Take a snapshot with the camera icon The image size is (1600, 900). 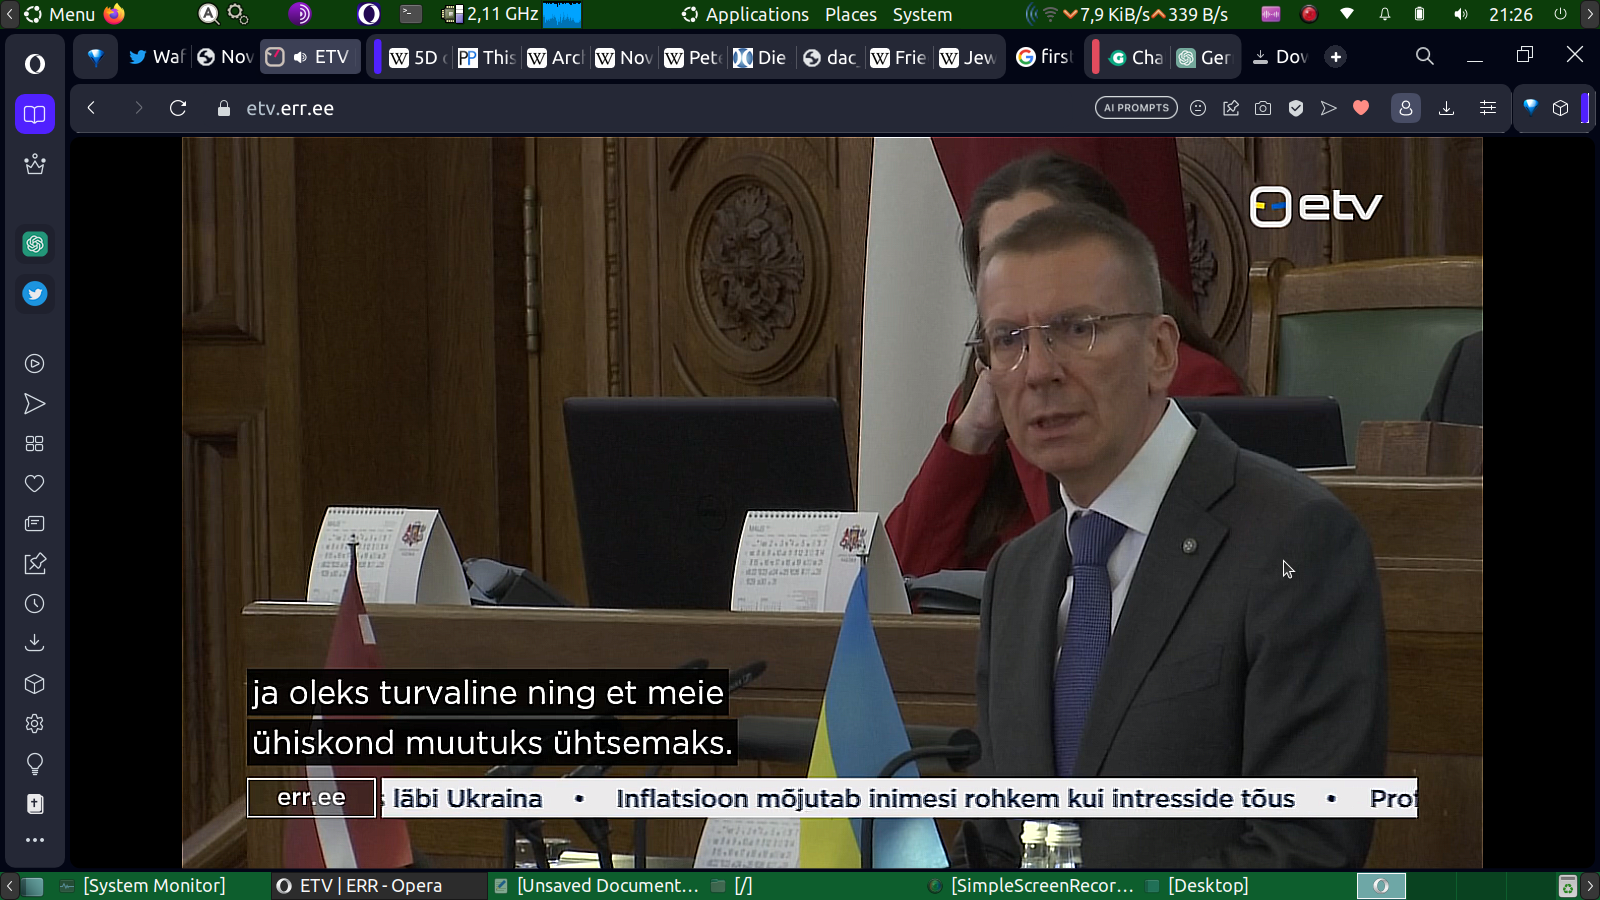click(x=1263, y=108)
